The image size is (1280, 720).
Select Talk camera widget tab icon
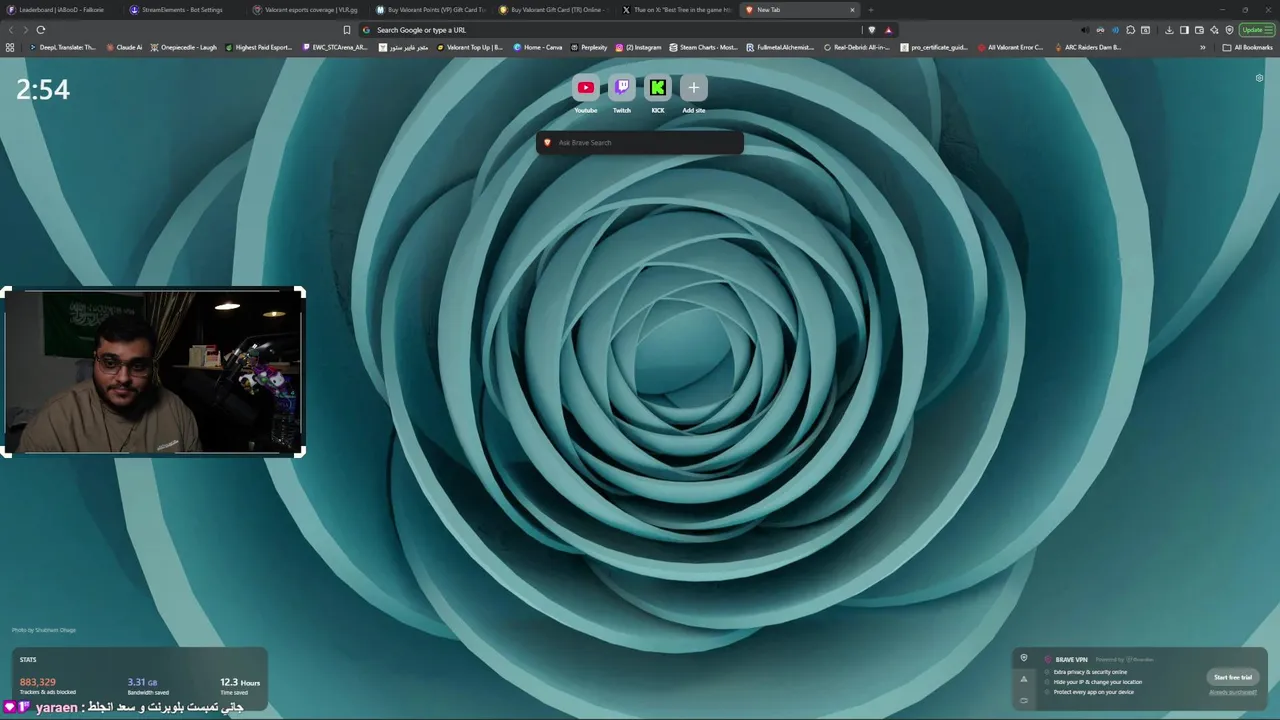pyautogui.click(x=1023, y=700)
